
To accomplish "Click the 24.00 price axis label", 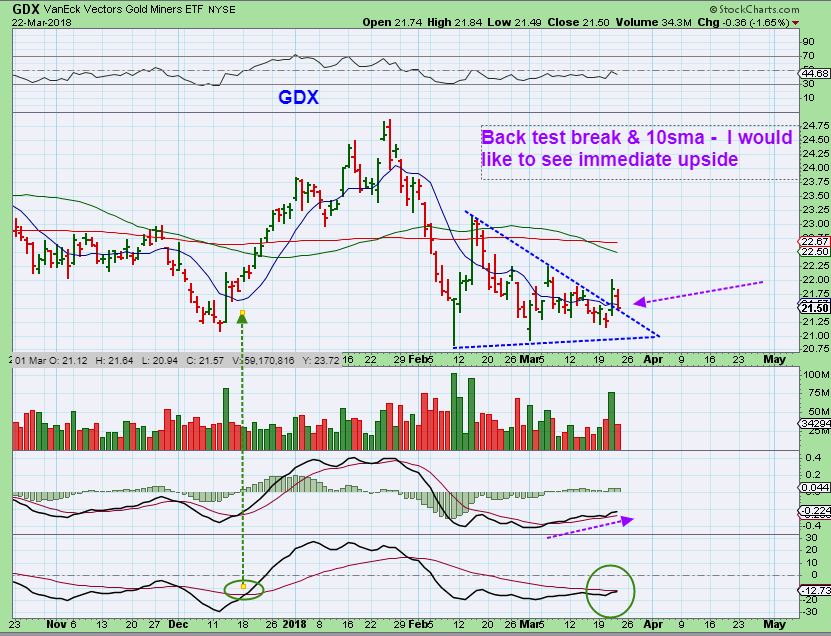I will click(817, 167).
